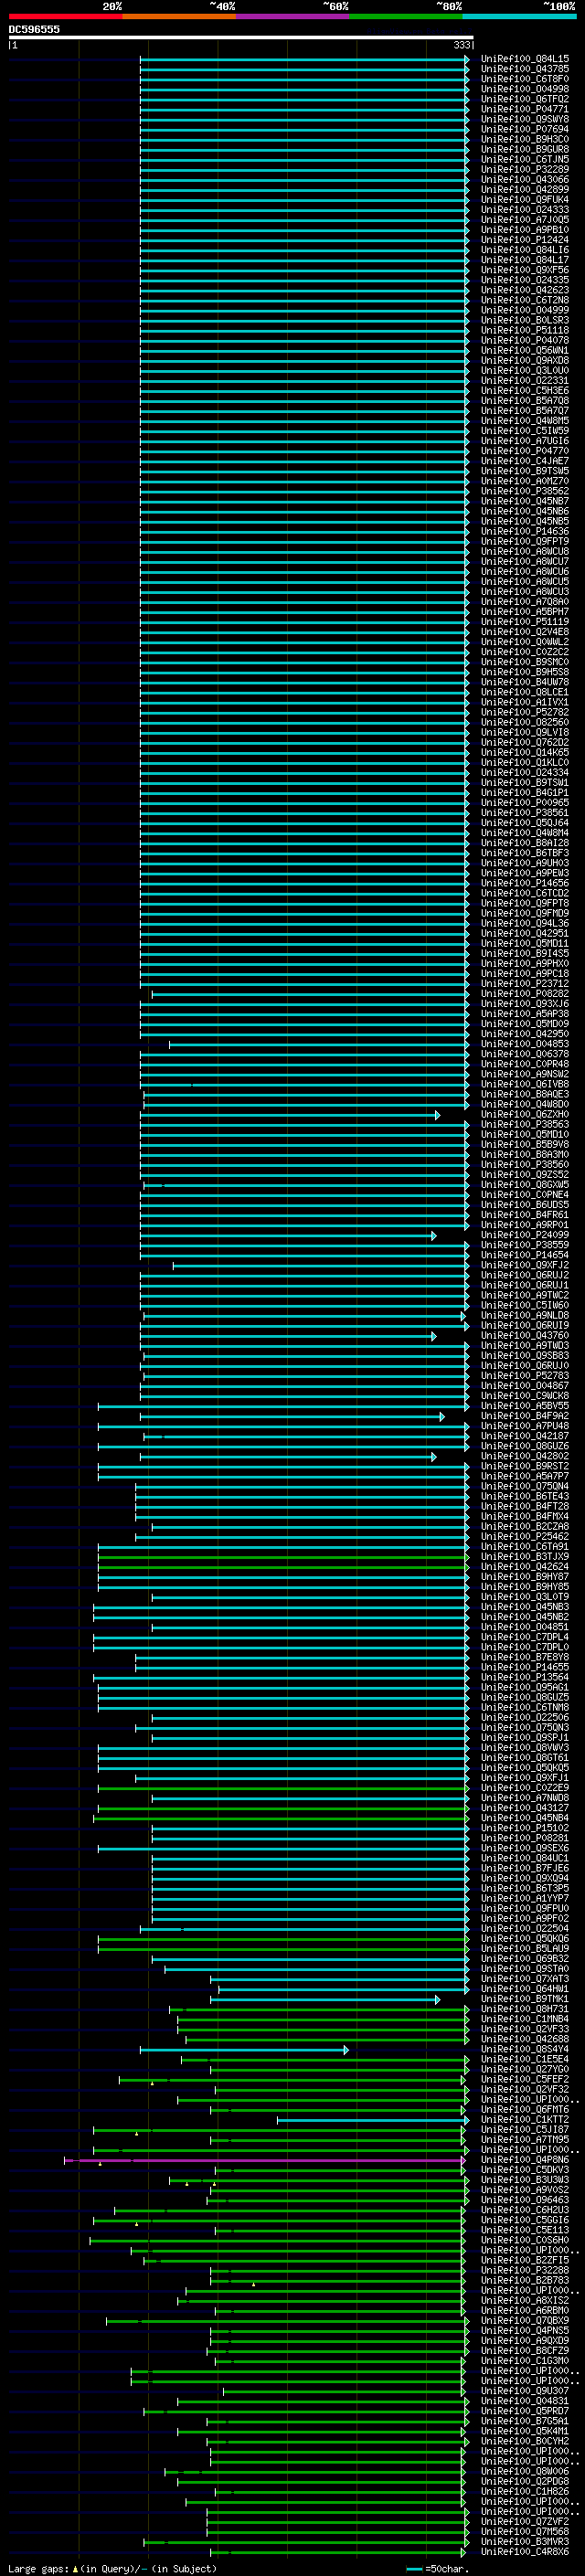Select hit label UniRef100_B6UDS5
The height and width of the screenshot is (2576, 585).
tap(525, 1205)
